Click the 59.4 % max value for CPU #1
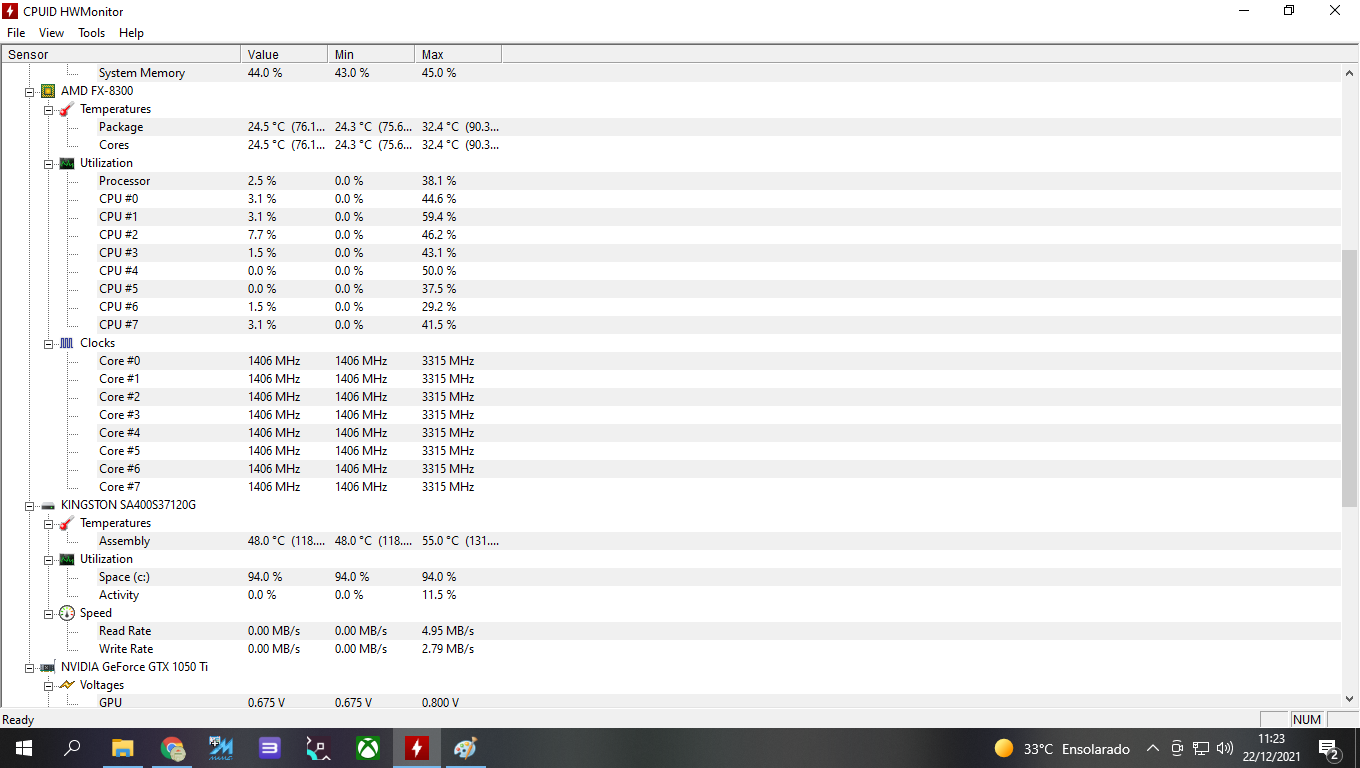This screenshot has width=1360, height=768. pos(439,217)
